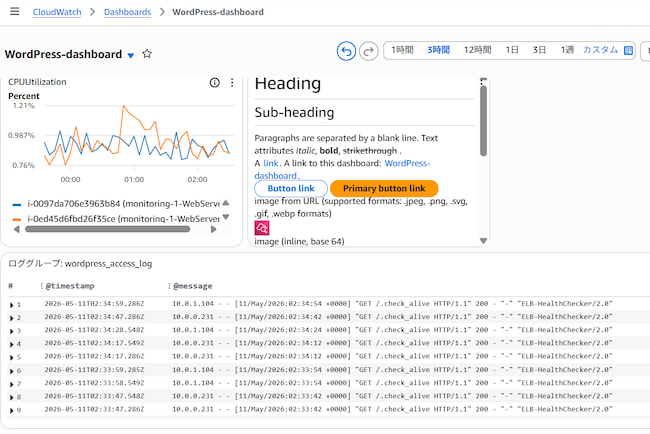This screenshot has height=434, width=650.
Task: Select the 3時間 time range
Action: pos(439,50)
